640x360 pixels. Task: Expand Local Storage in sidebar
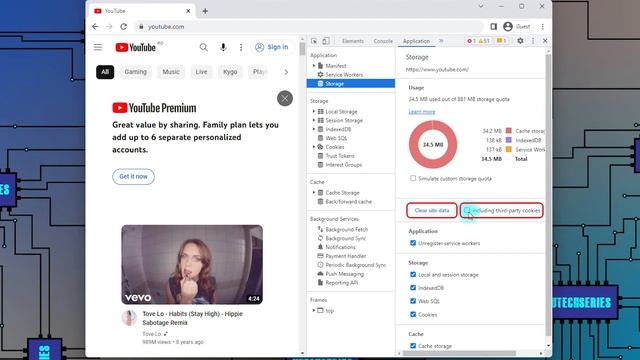(313, 111)
